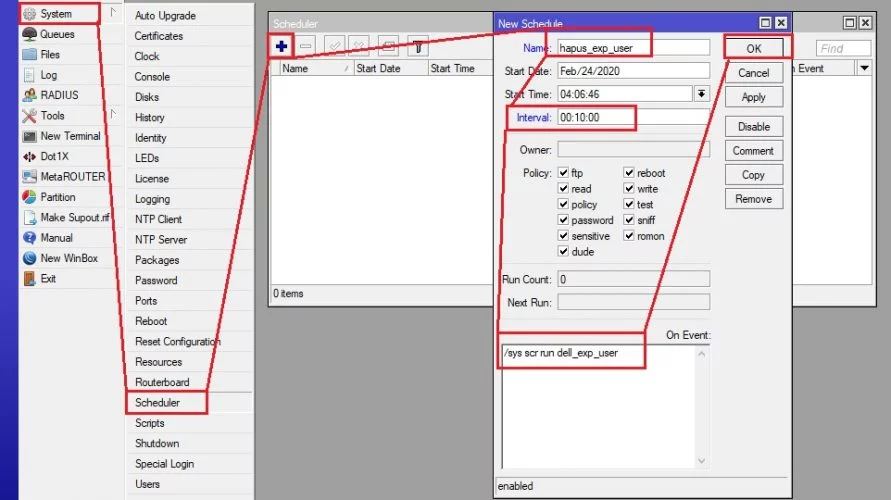Click the remove (minus) icon in Scheduler toolbar
The image size is (891, 500).
[x=306, y=47]
